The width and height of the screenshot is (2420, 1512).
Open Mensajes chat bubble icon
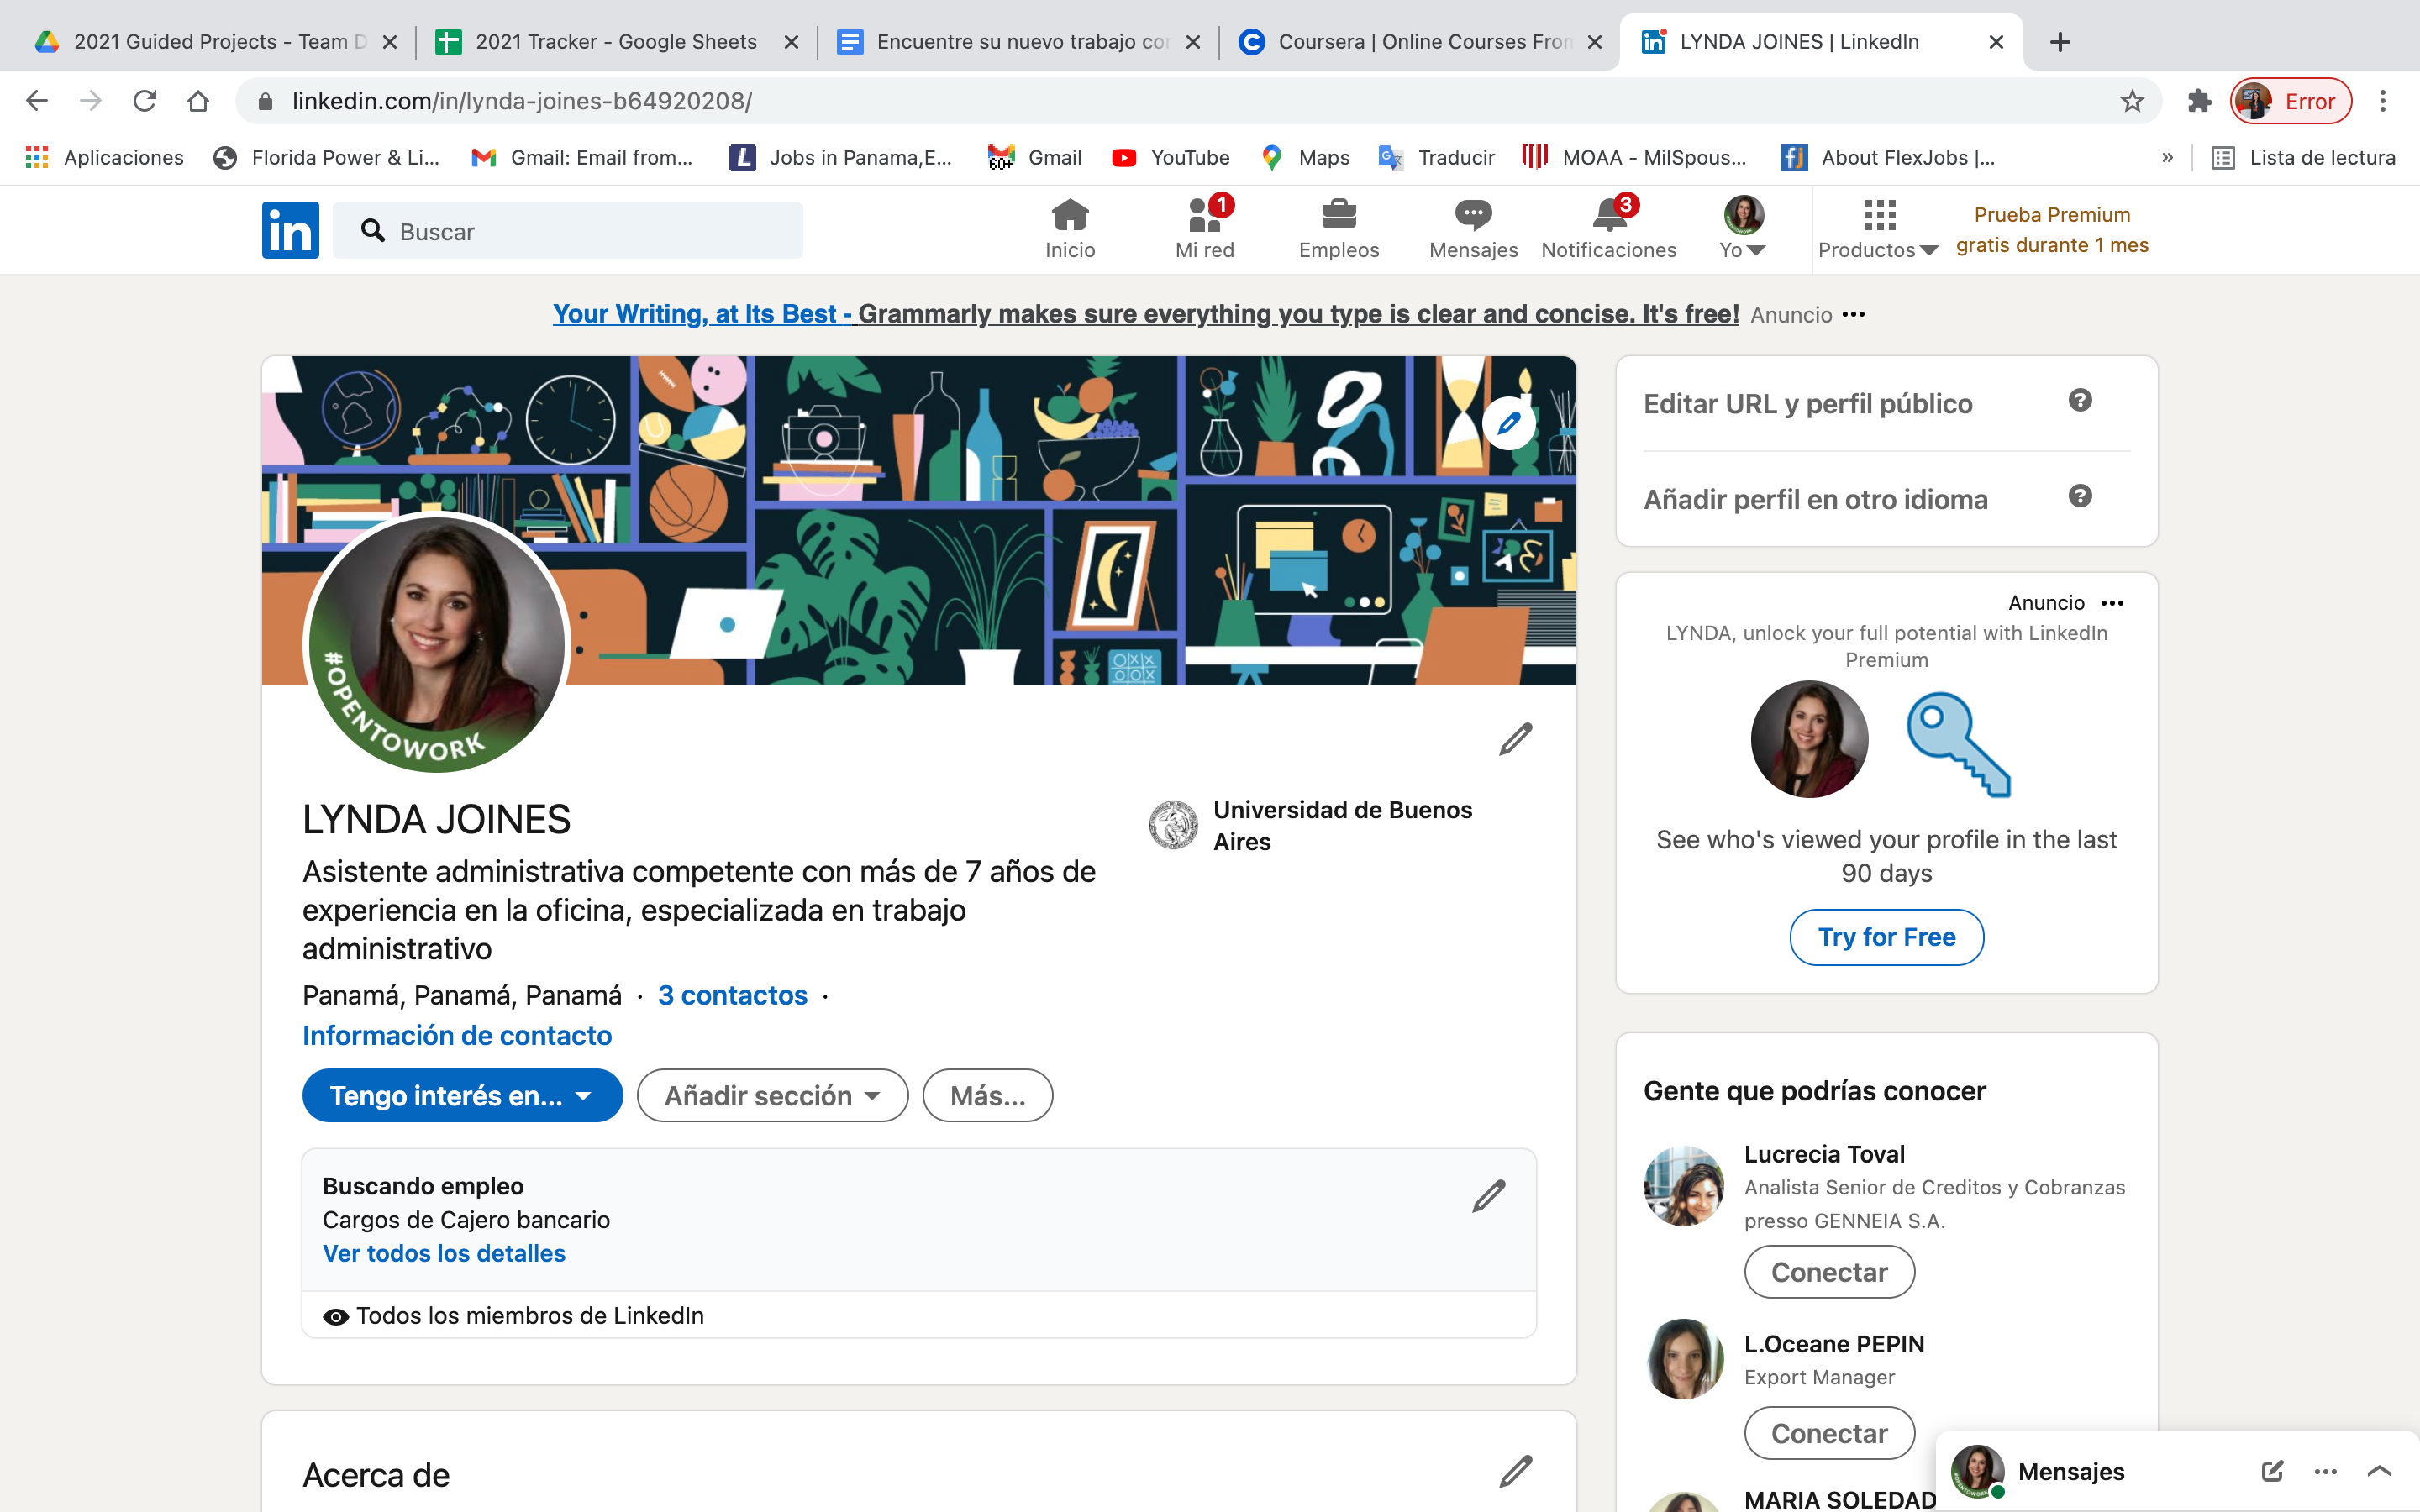point(1472,216)
